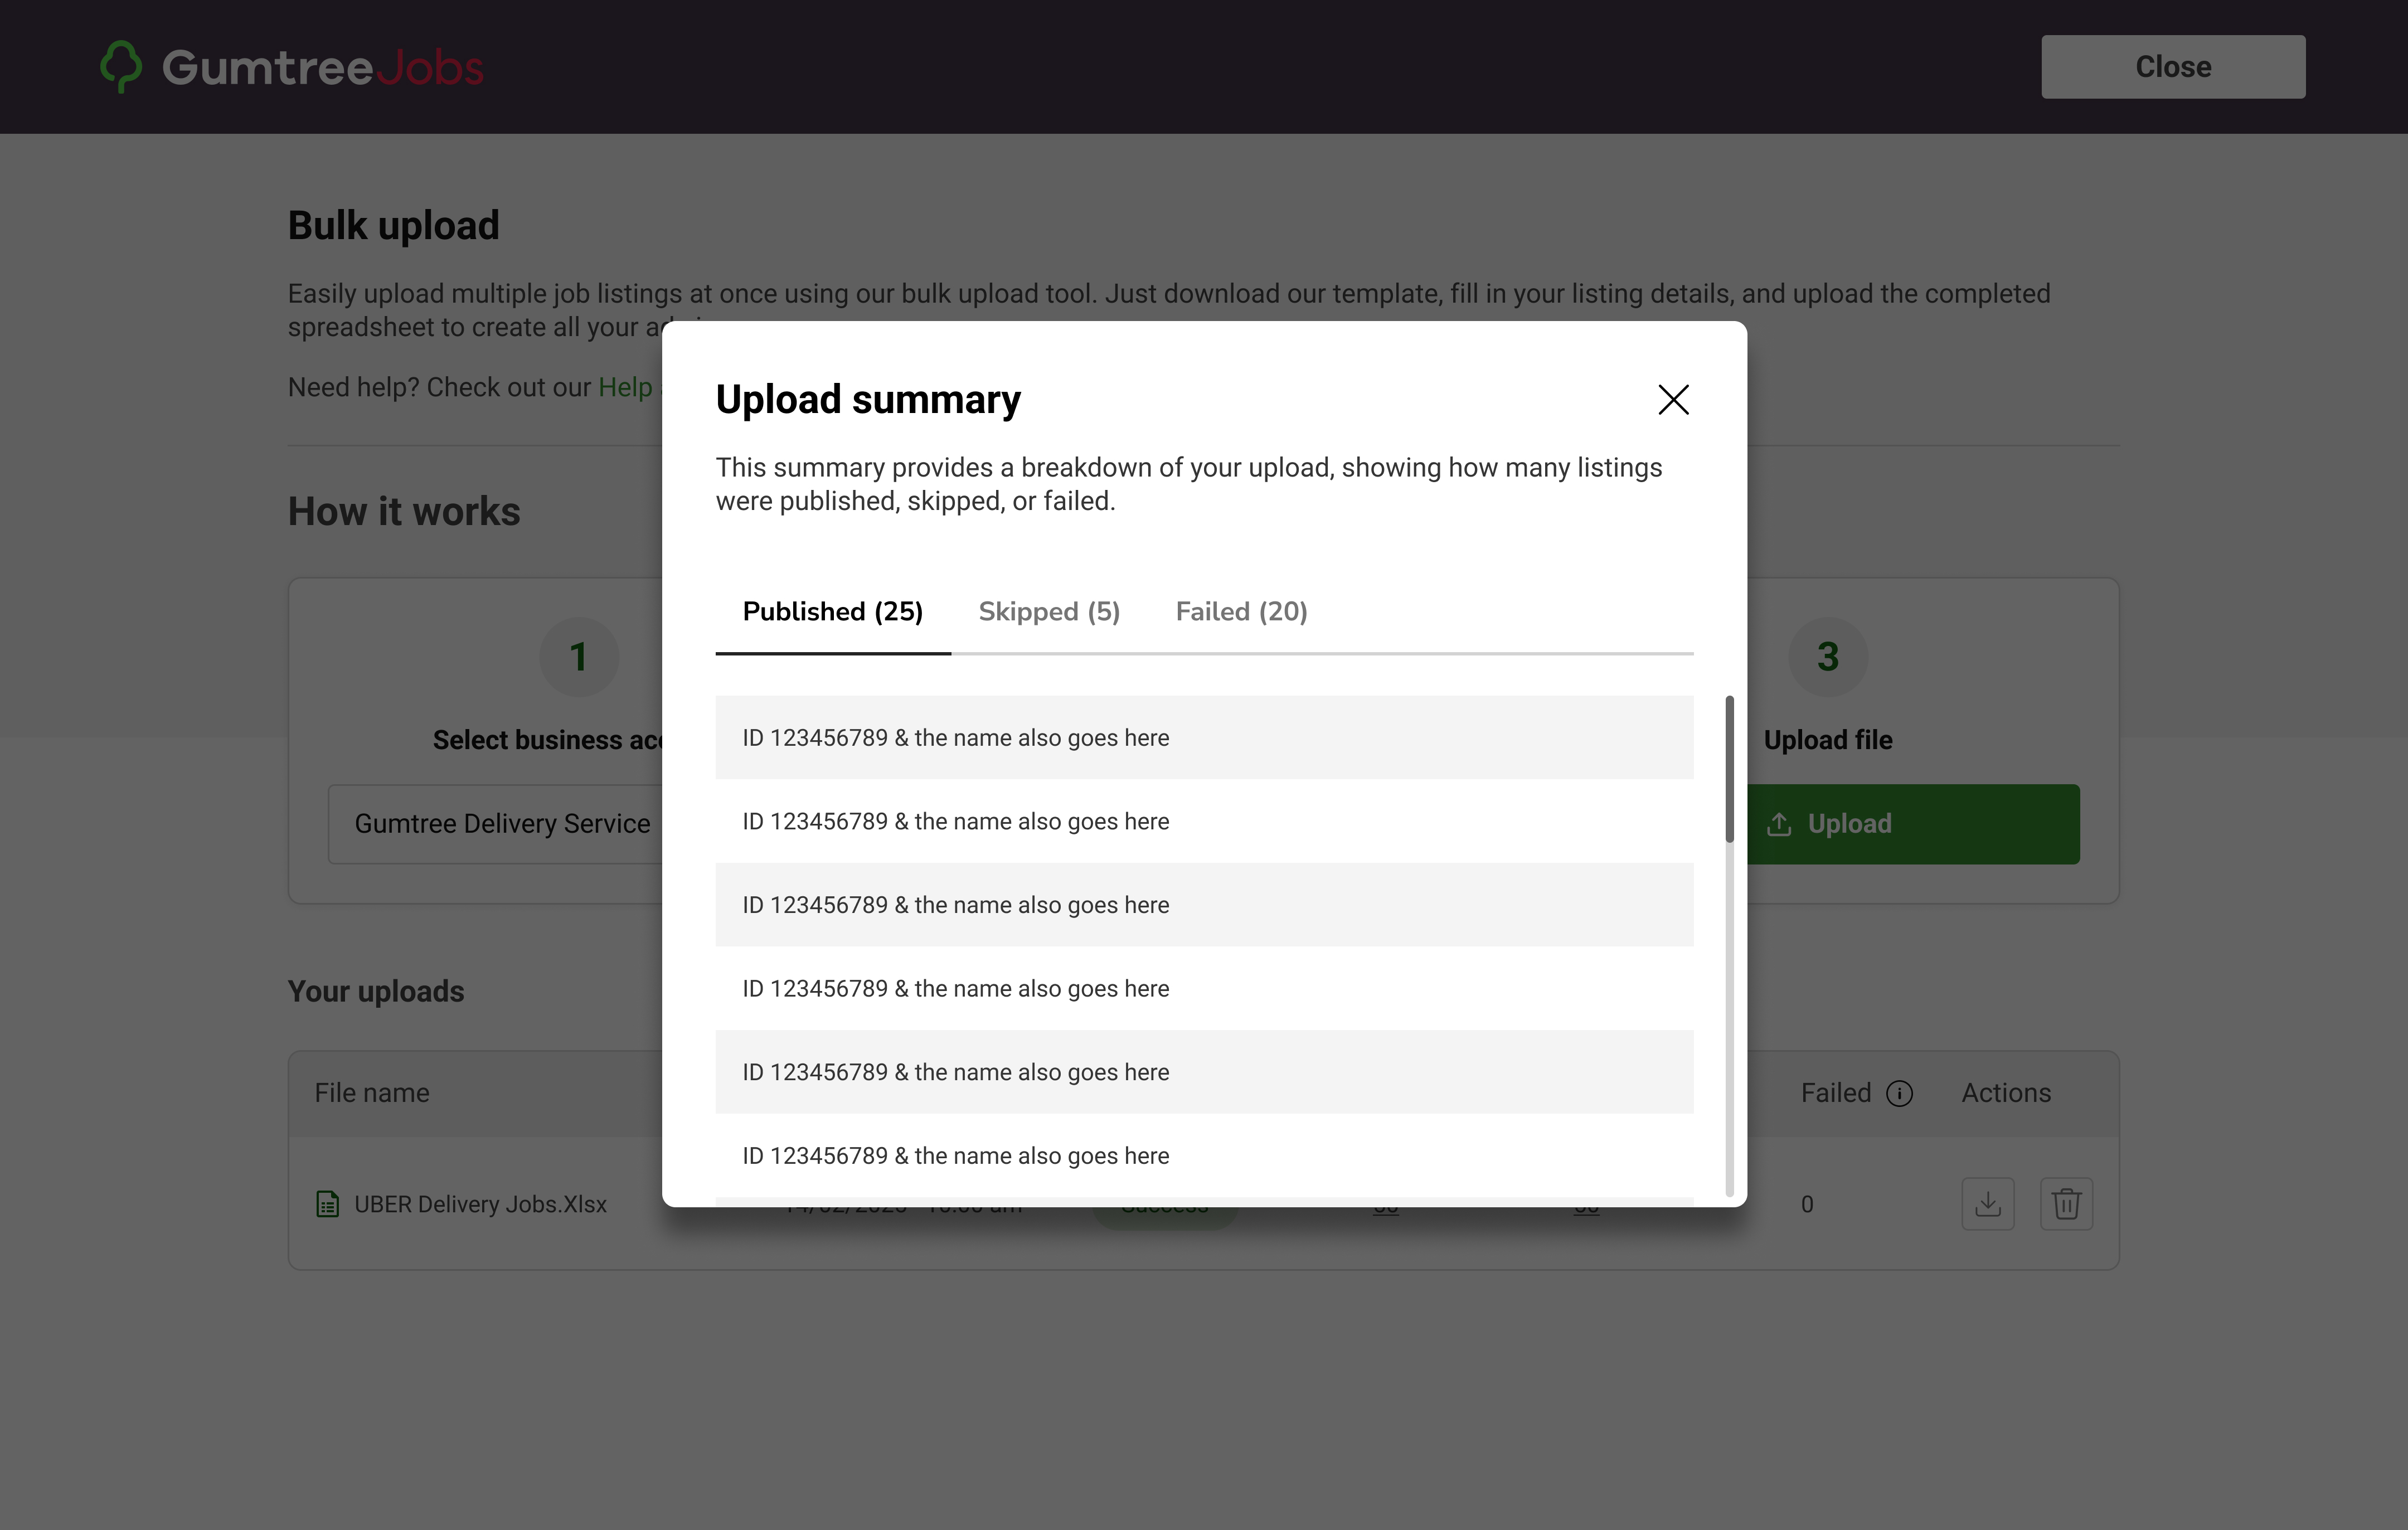Click the Upload summary heading
Screen dimensions: 2408x1530
tap(868, 400)
